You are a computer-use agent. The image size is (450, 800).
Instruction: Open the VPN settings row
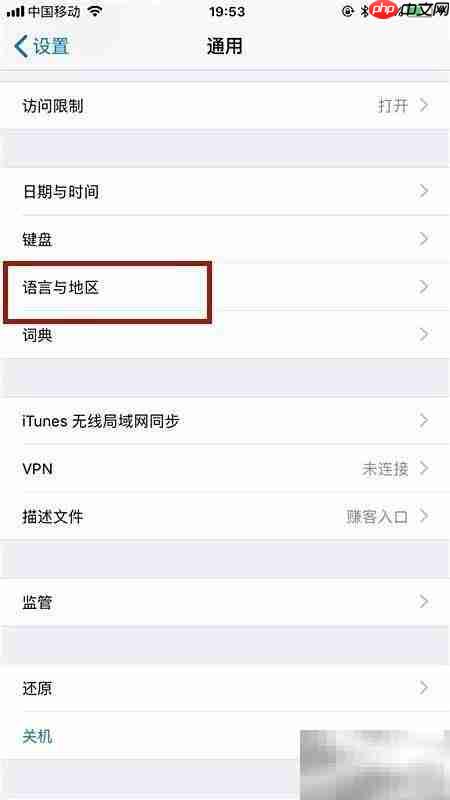click(225, 468)
